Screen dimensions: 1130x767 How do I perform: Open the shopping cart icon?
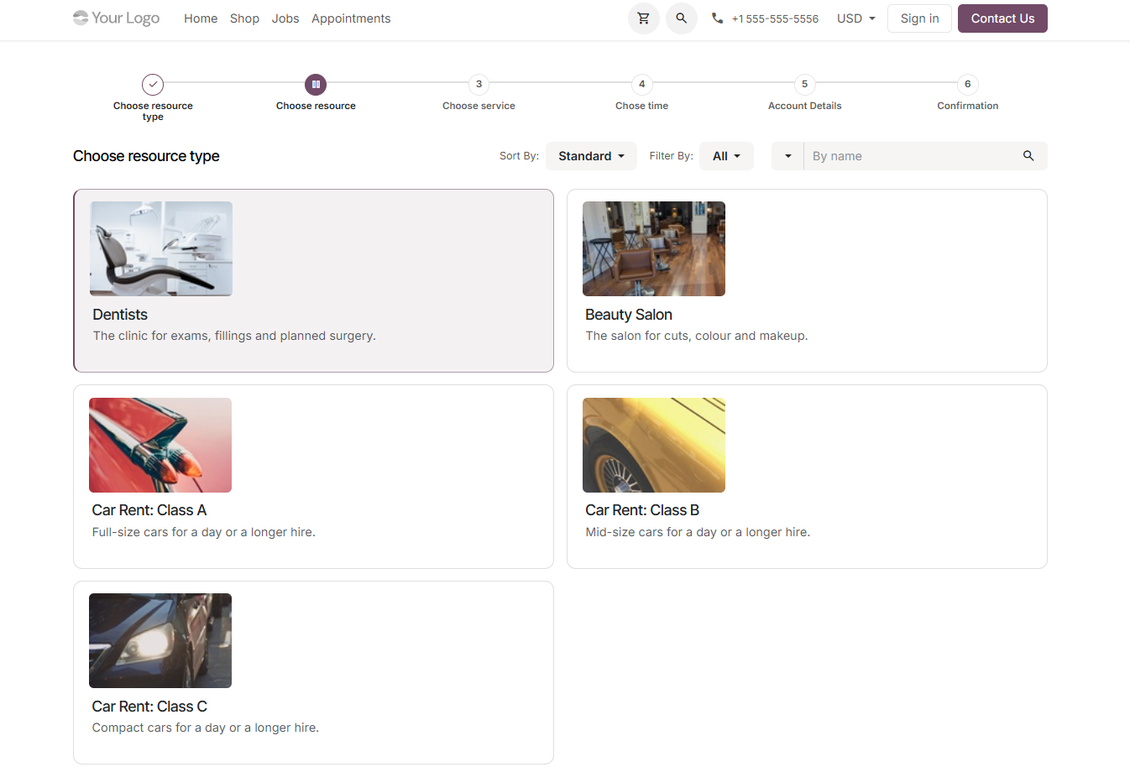tap(644, 19)
